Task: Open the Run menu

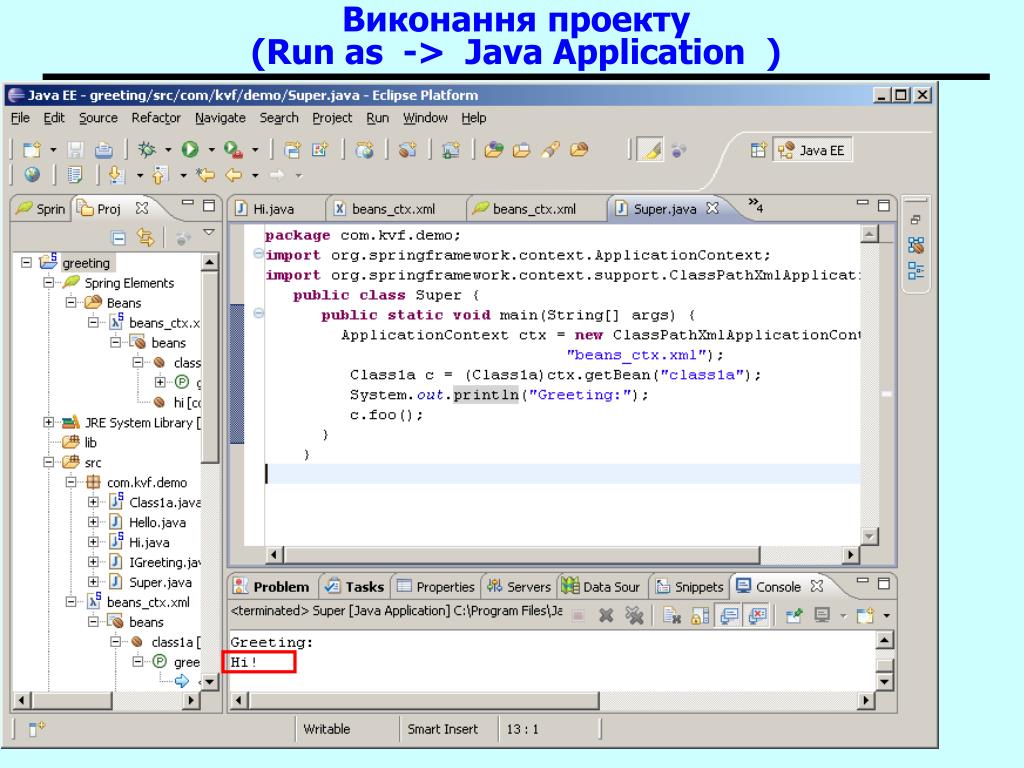Action: pyautogui.click(x=377, y=118)
